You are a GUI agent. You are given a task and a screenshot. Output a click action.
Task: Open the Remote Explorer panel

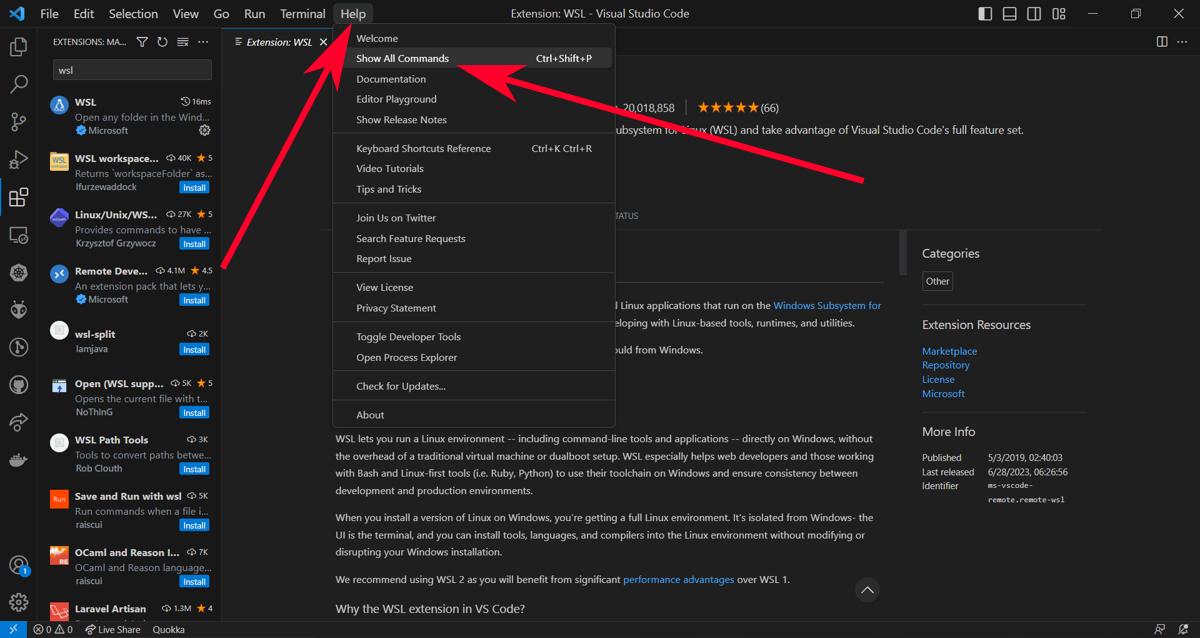(18, 234)
